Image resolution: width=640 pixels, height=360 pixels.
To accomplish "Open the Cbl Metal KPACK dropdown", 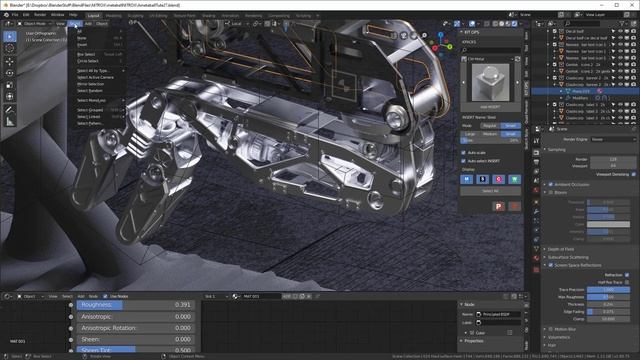I will 488,59.
